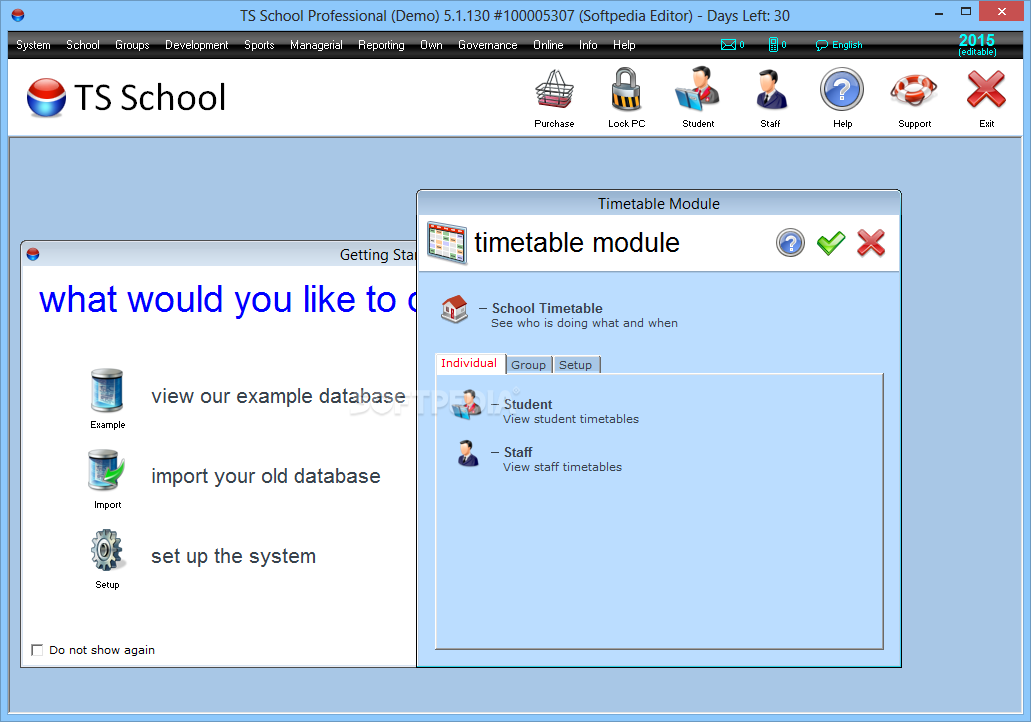This screenshot has height=722, width=1031.
Task: Click the editable 2015 year indicator
Action: click(977, 45)
